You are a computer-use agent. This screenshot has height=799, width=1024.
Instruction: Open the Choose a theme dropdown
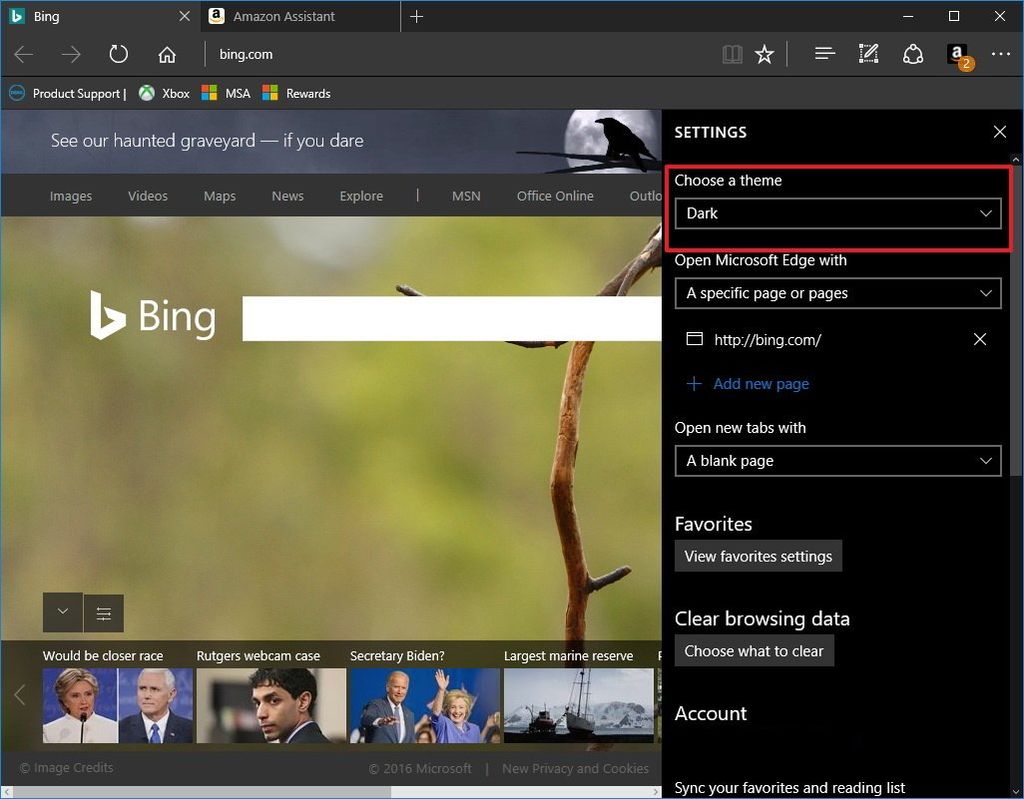pyautogui.click(x=837, y=213)
